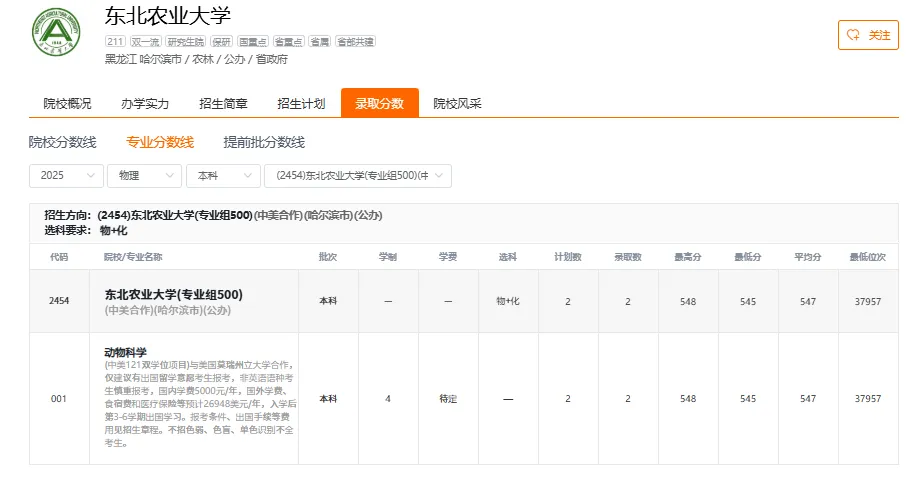Image resolution: width=924 pixels, height=477 pixels.
Task: Click the 平均分 column header
Action: click(808, 256)
